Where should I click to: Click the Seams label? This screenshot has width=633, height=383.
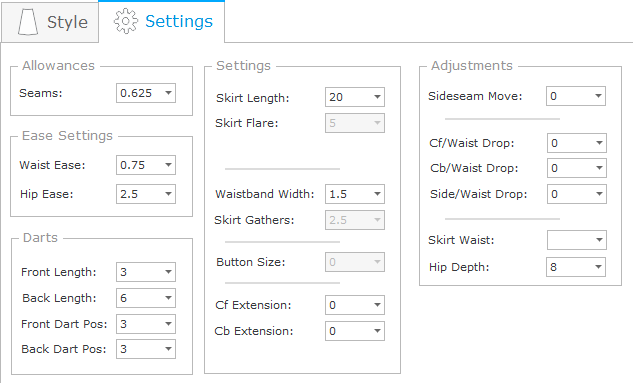point(41,93)
